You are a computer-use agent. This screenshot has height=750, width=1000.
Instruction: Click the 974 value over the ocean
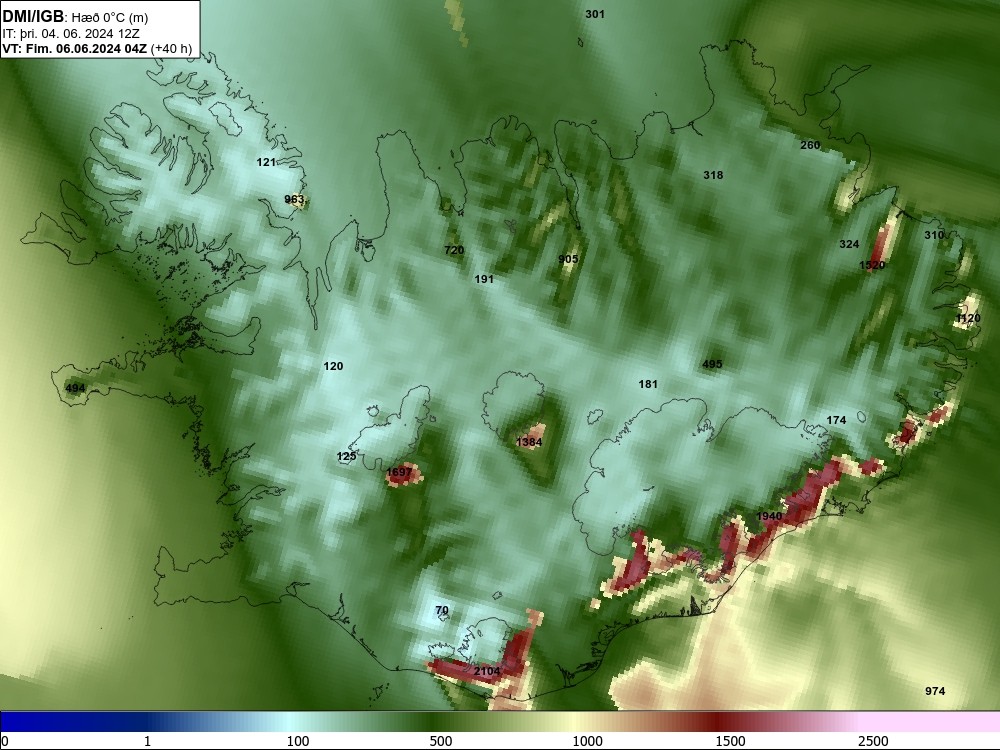pyautogui.click(x=935, y=691)
